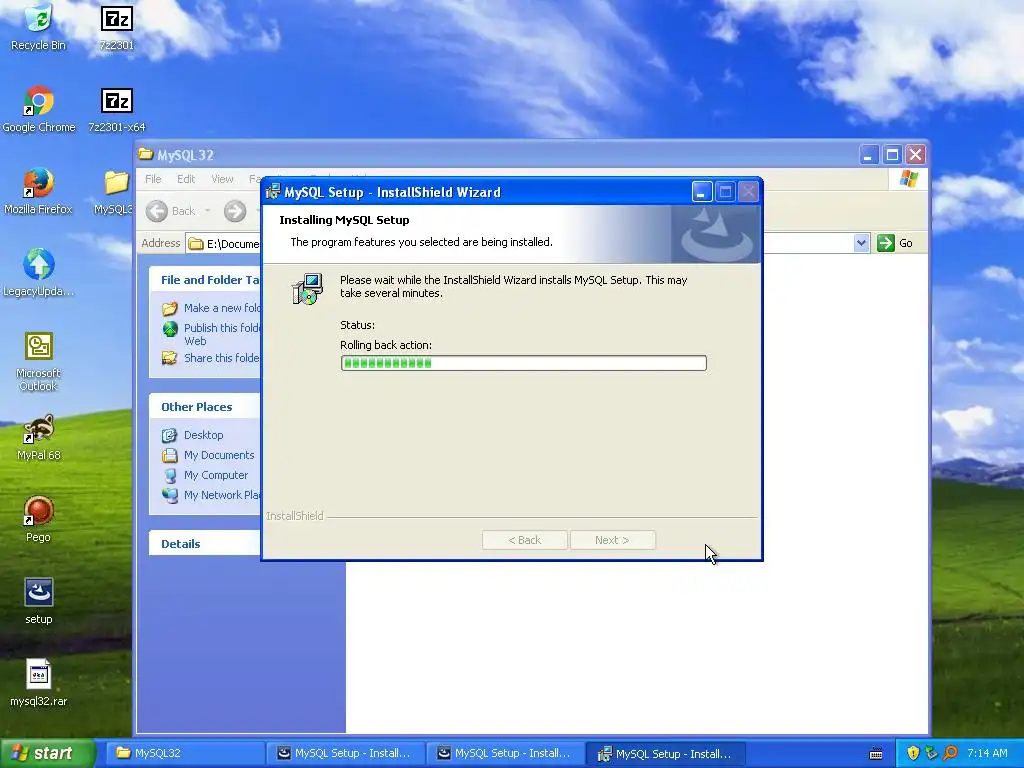The width and height of the screenshot is (1024, 768).
Task: Open the View menu in MySQL32 window
Action: tap(222, 179)
